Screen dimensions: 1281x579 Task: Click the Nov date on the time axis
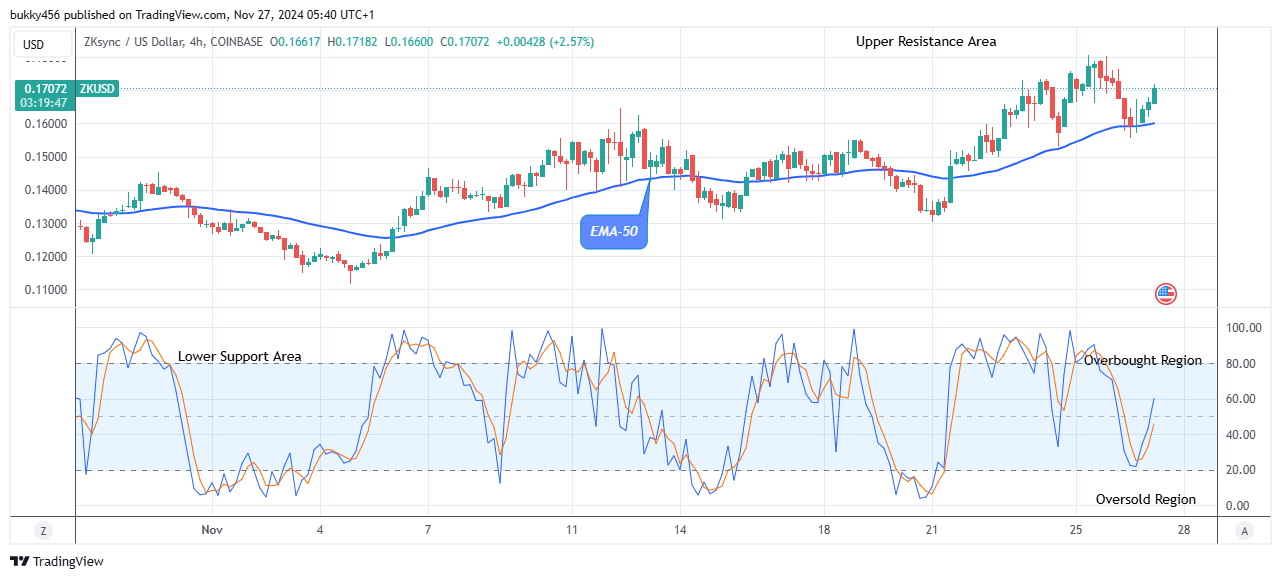[x=211, y=529]
